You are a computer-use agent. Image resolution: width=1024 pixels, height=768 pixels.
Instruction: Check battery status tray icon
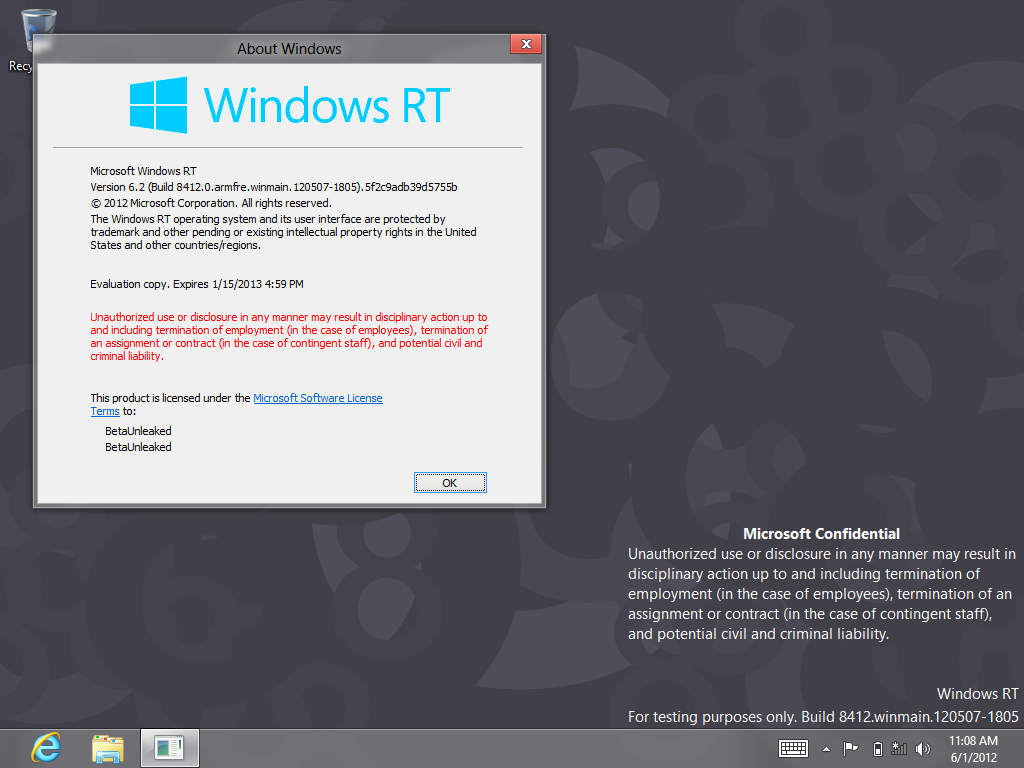[878, 748]
